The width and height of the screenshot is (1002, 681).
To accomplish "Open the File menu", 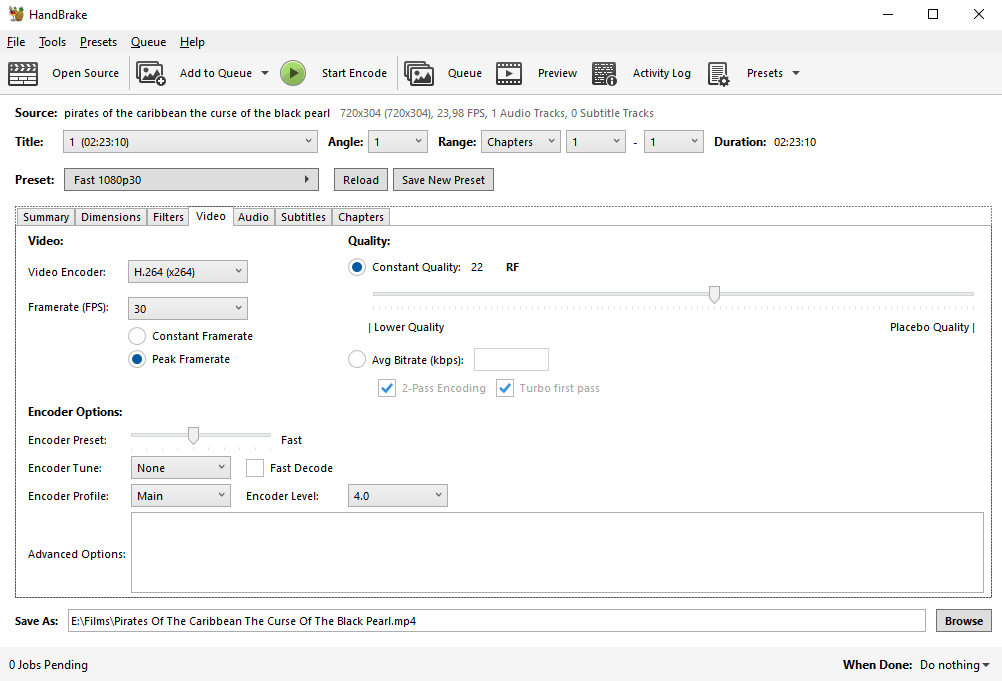I will 16,42.
